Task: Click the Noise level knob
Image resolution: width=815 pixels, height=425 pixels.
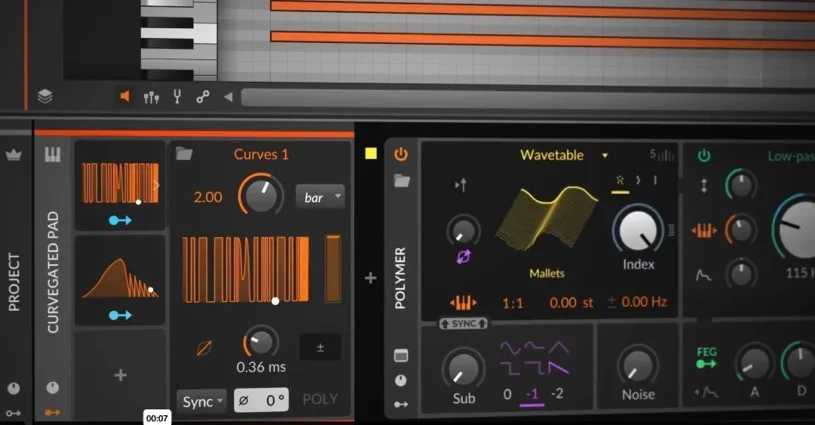Action: (638, 366)
